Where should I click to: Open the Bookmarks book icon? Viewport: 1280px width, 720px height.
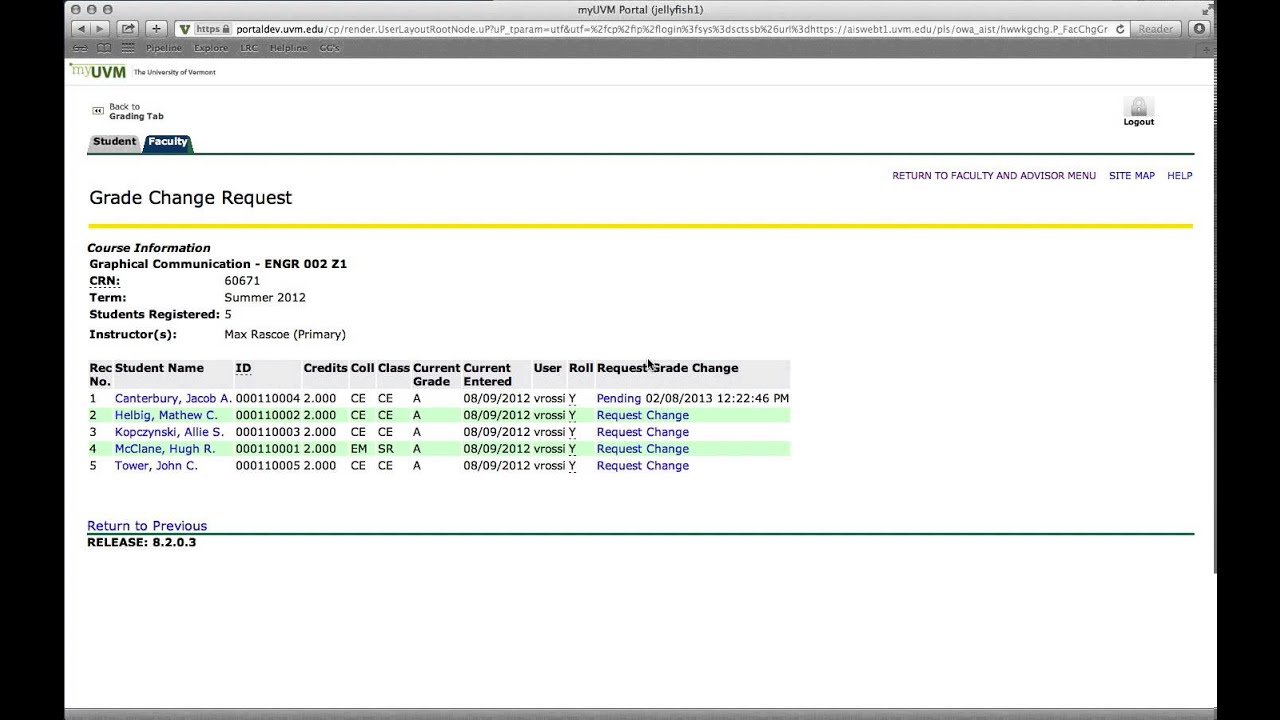tap(104, 48)
